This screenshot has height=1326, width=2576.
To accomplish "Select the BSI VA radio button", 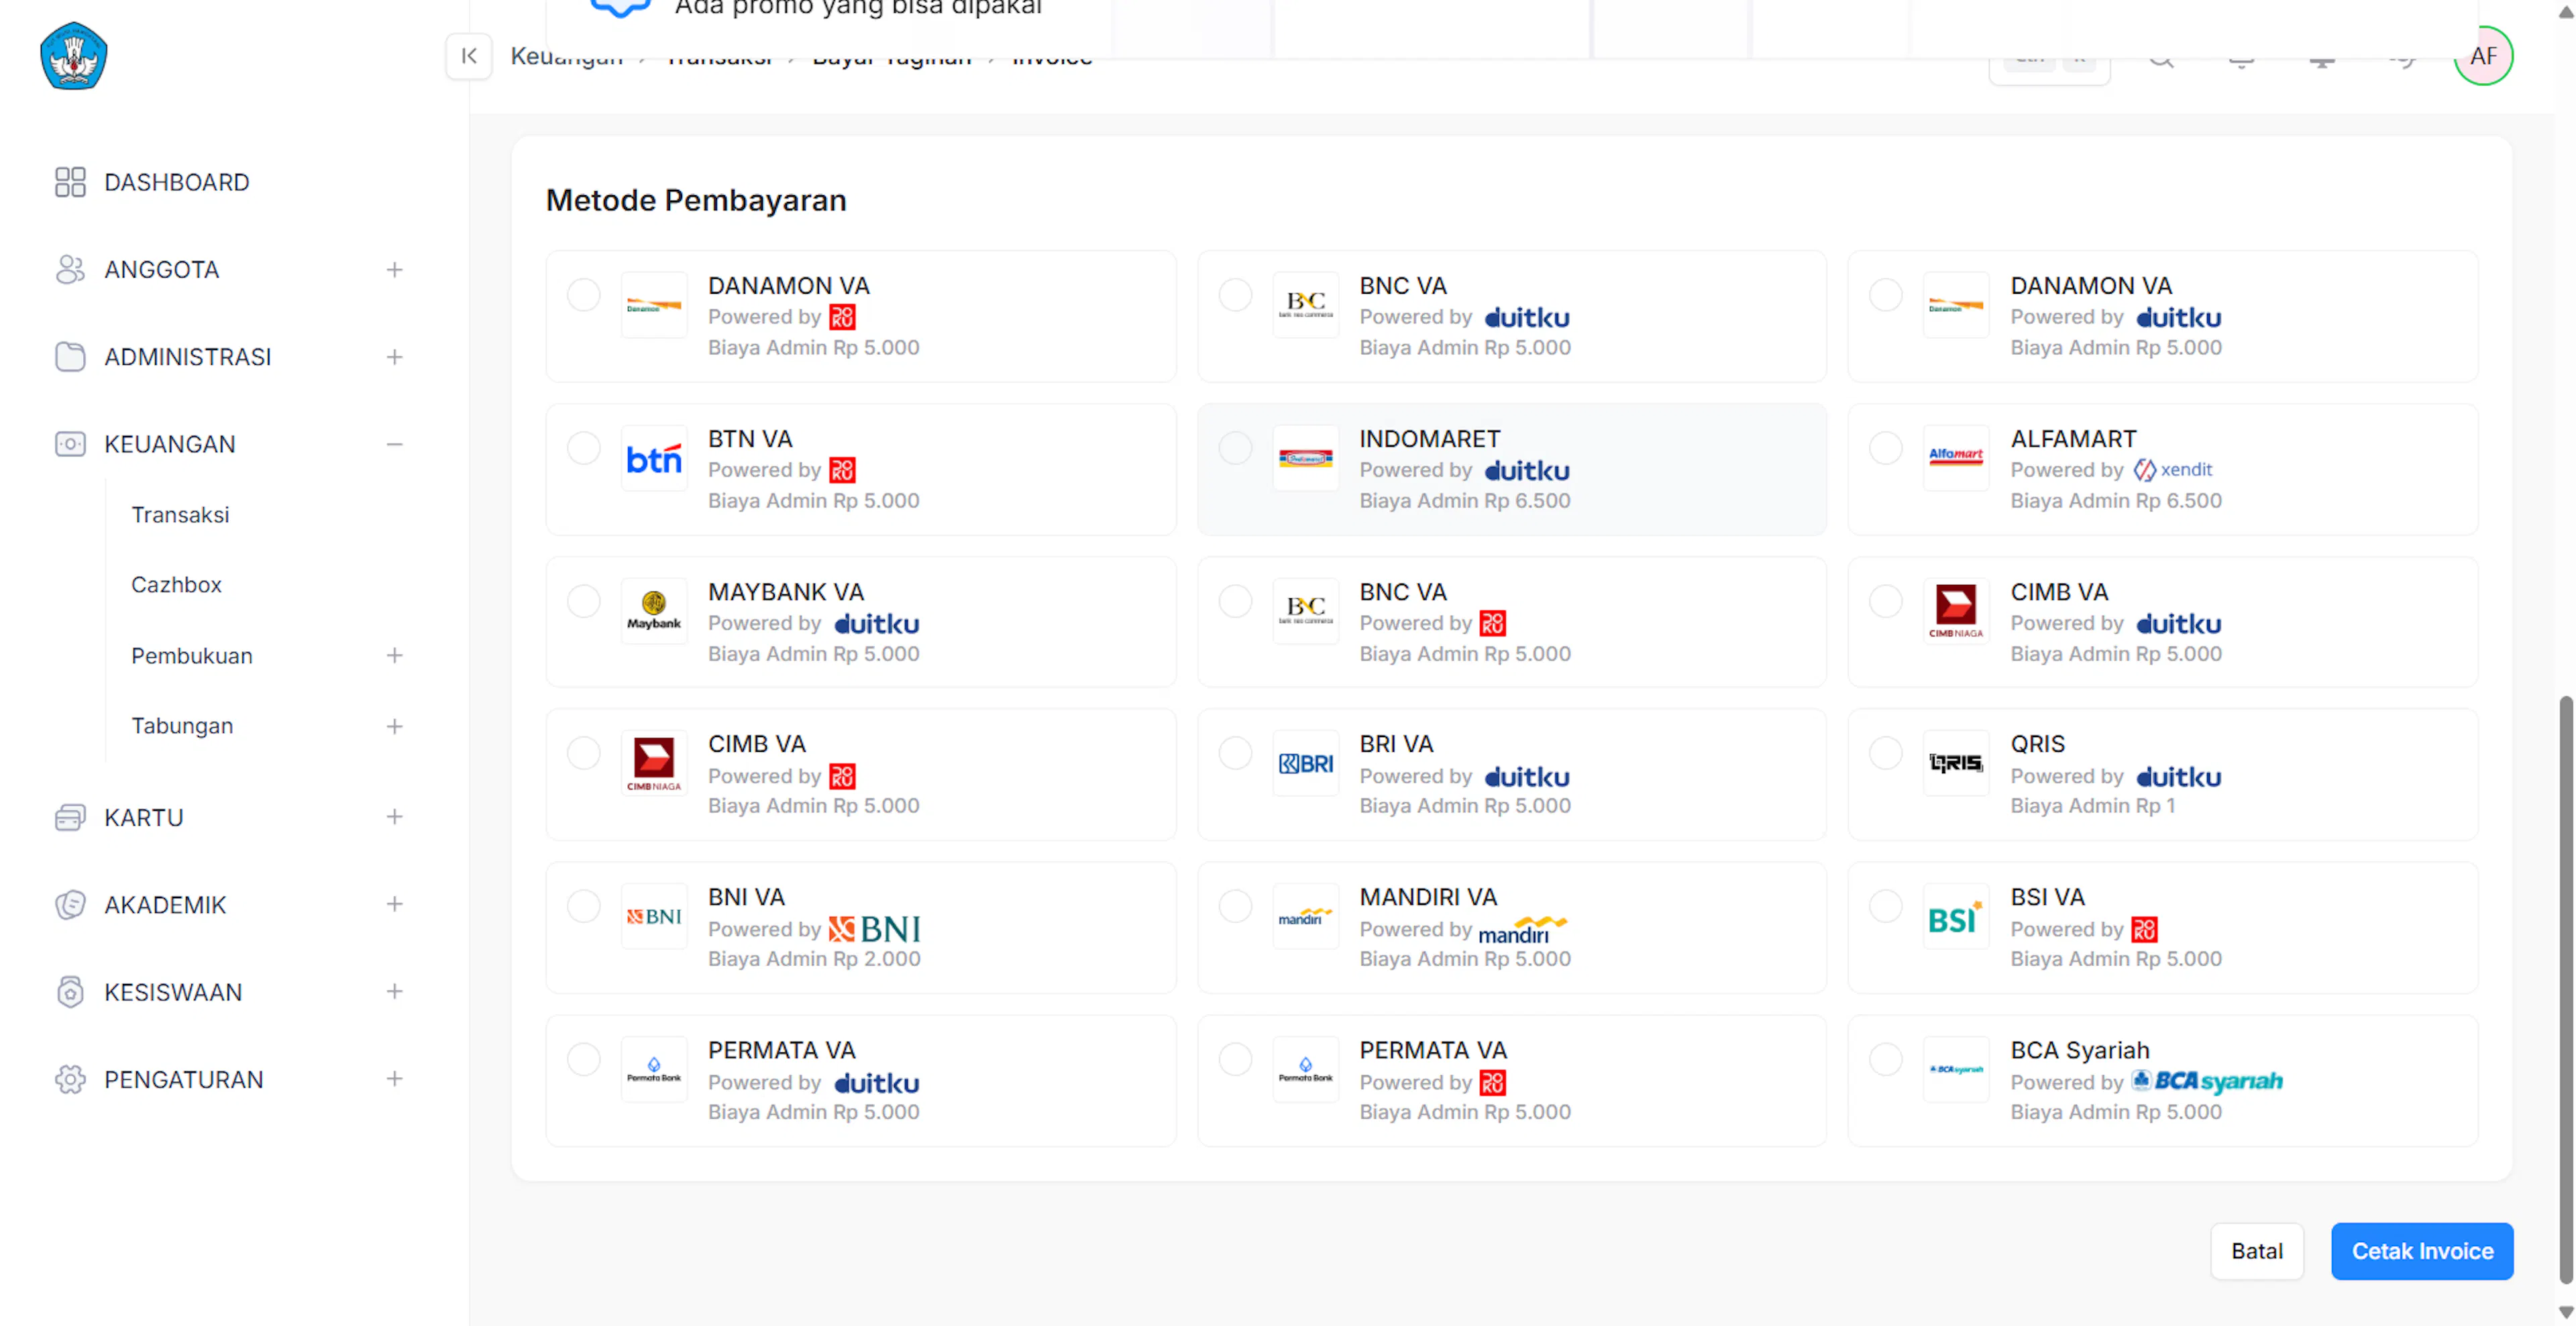I will 1886,906.
